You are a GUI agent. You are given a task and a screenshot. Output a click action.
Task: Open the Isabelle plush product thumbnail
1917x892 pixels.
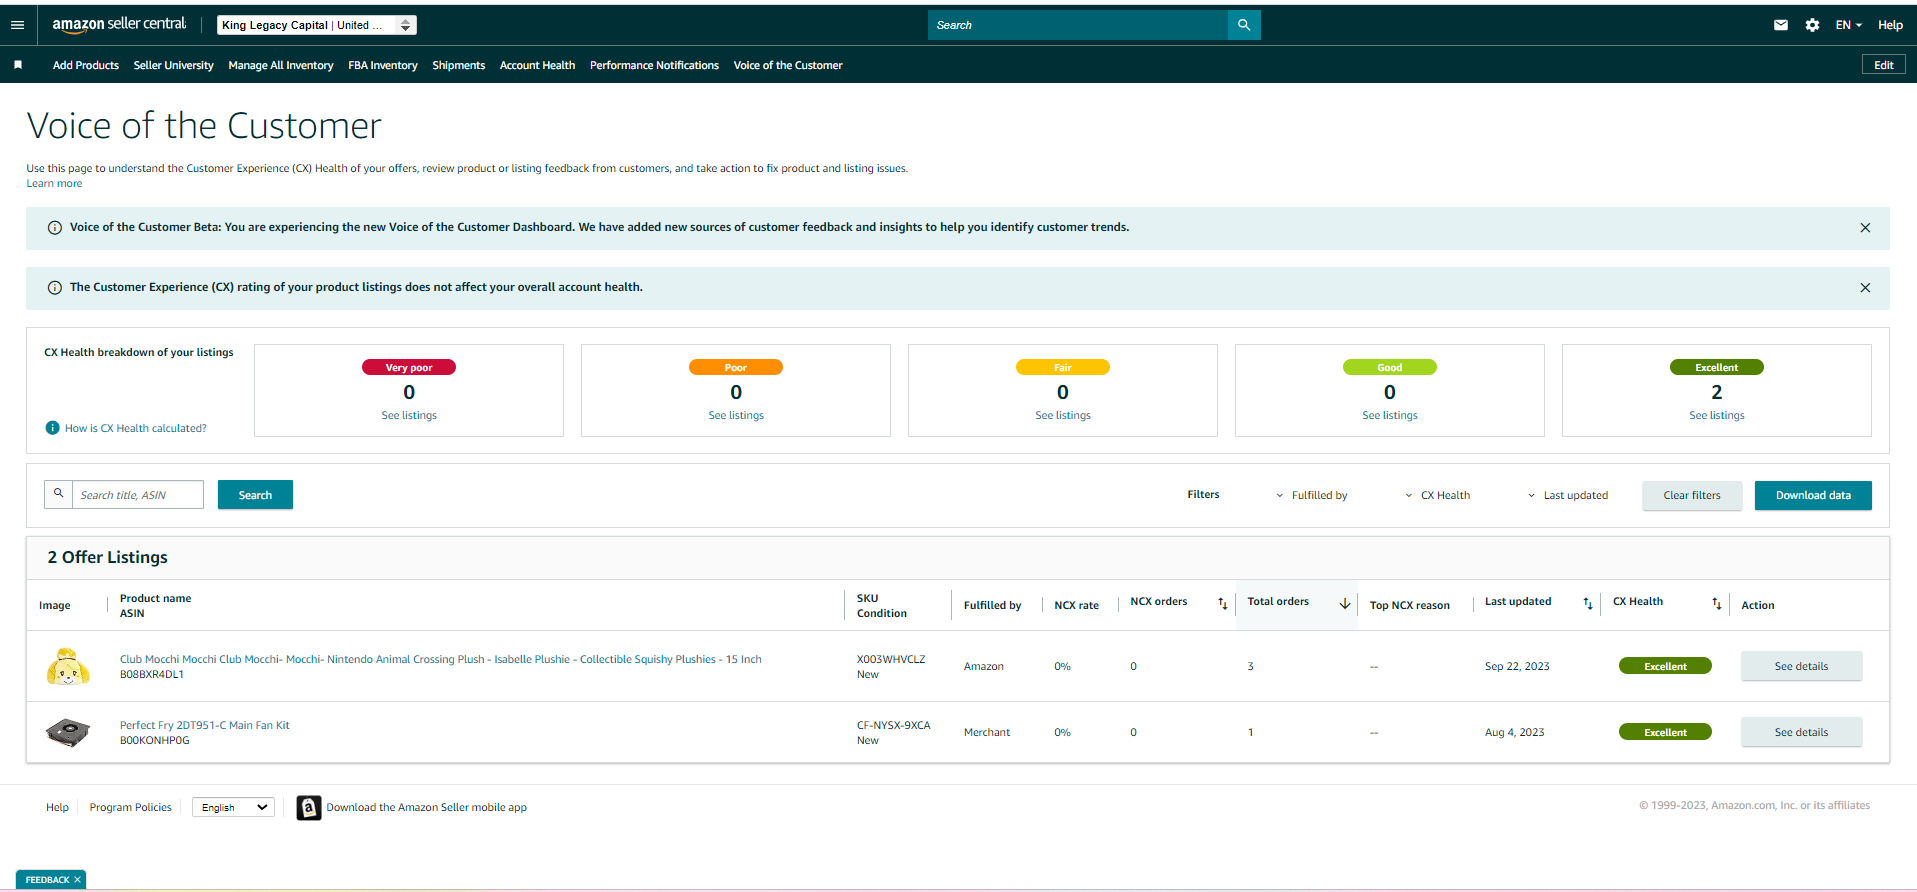tap(68, 666)
